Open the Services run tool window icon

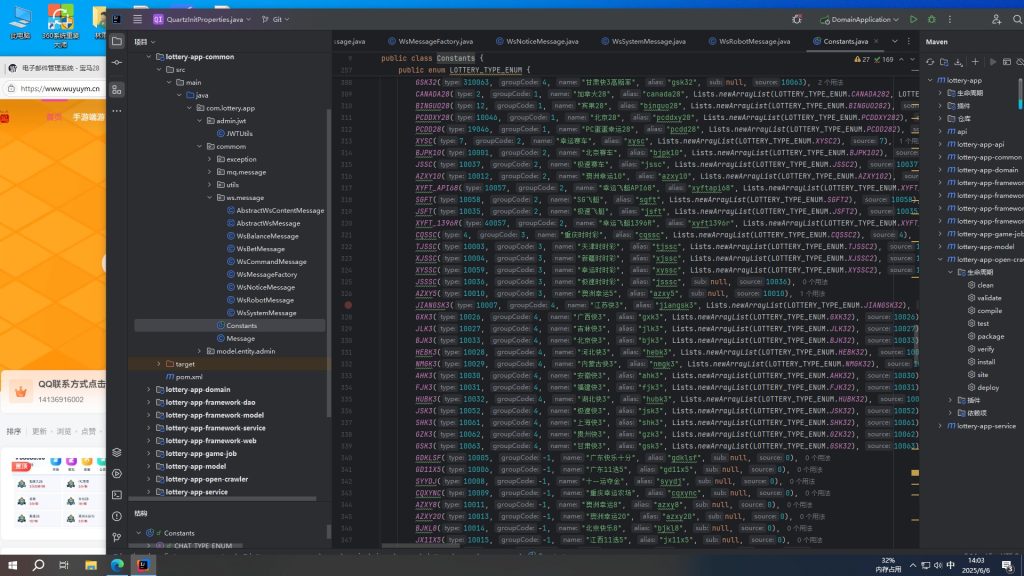tap(117, 473)
